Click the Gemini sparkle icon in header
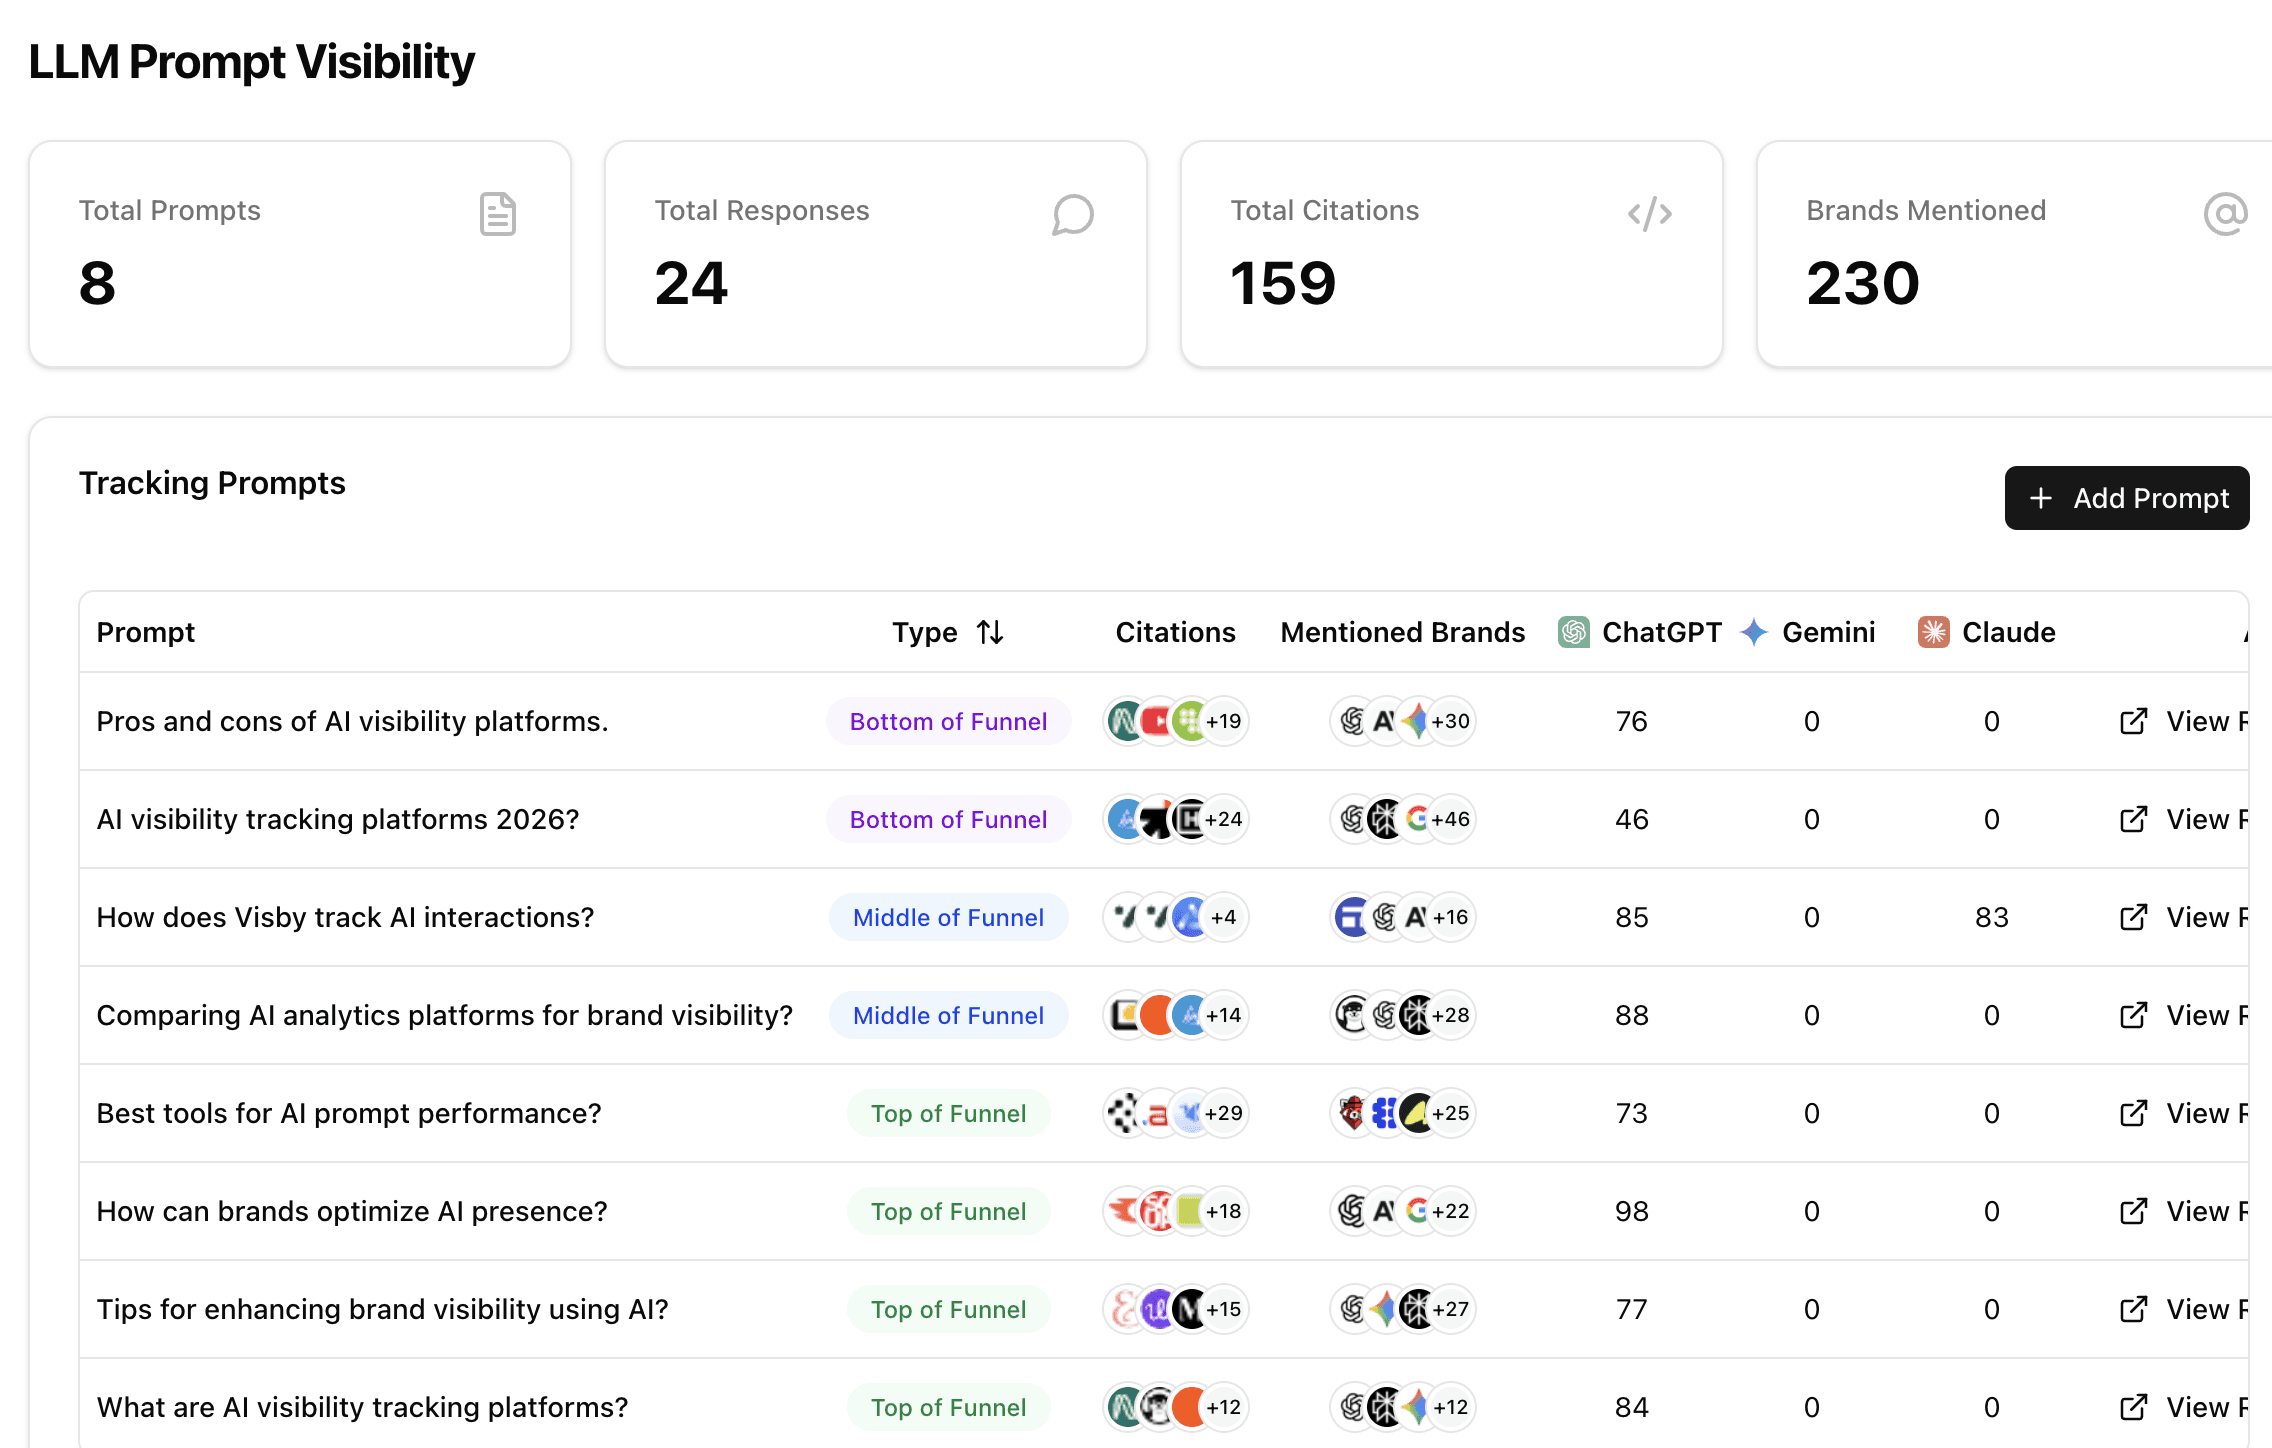Image resolution: width=2272 pixels, height=1448 pixels. pyautogui.click(x=1754, y=632)
